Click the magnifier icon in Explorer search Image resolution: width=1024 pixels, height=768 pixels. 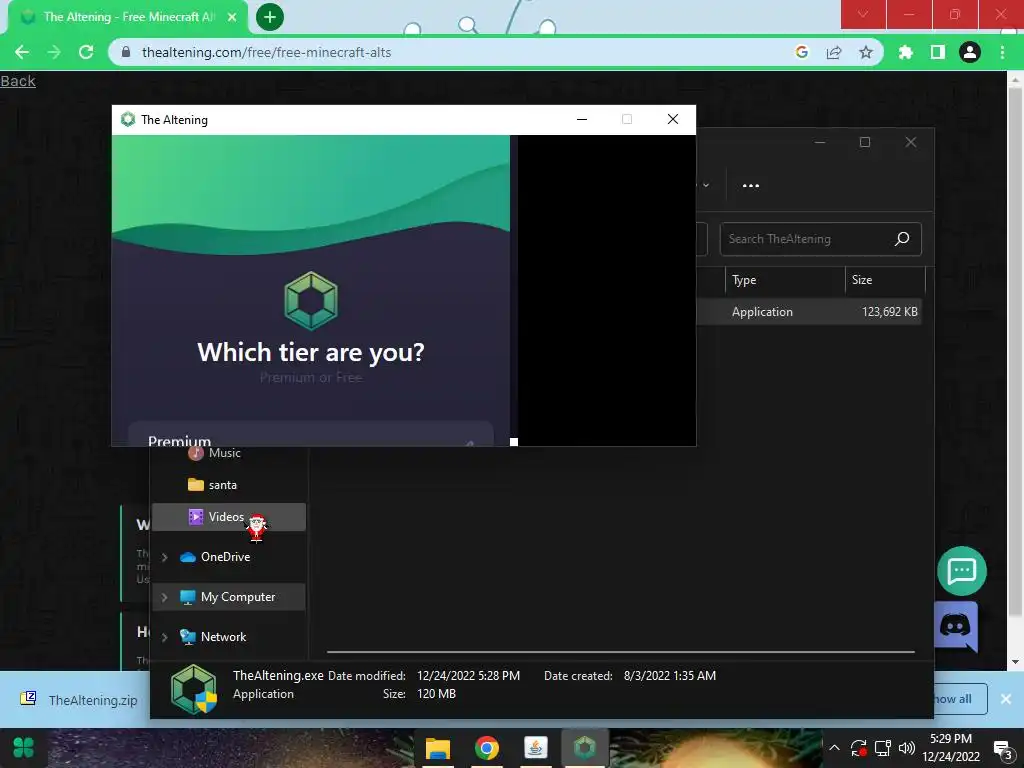(x=902, y=239)
